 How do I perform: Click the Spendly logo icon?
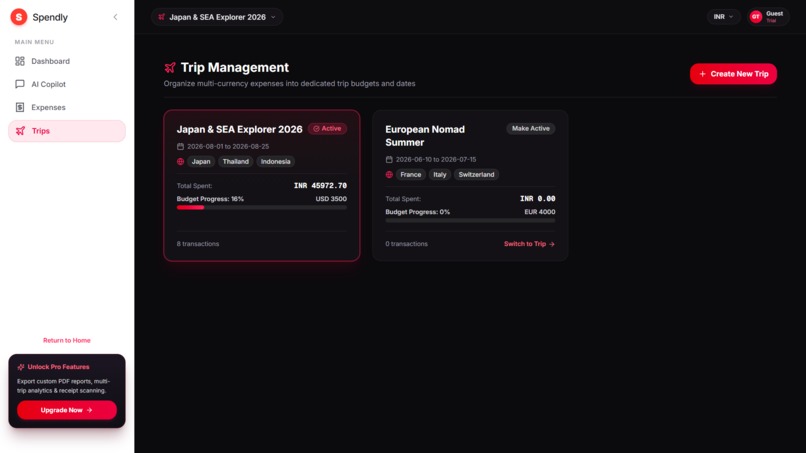(x=19, y=17)
